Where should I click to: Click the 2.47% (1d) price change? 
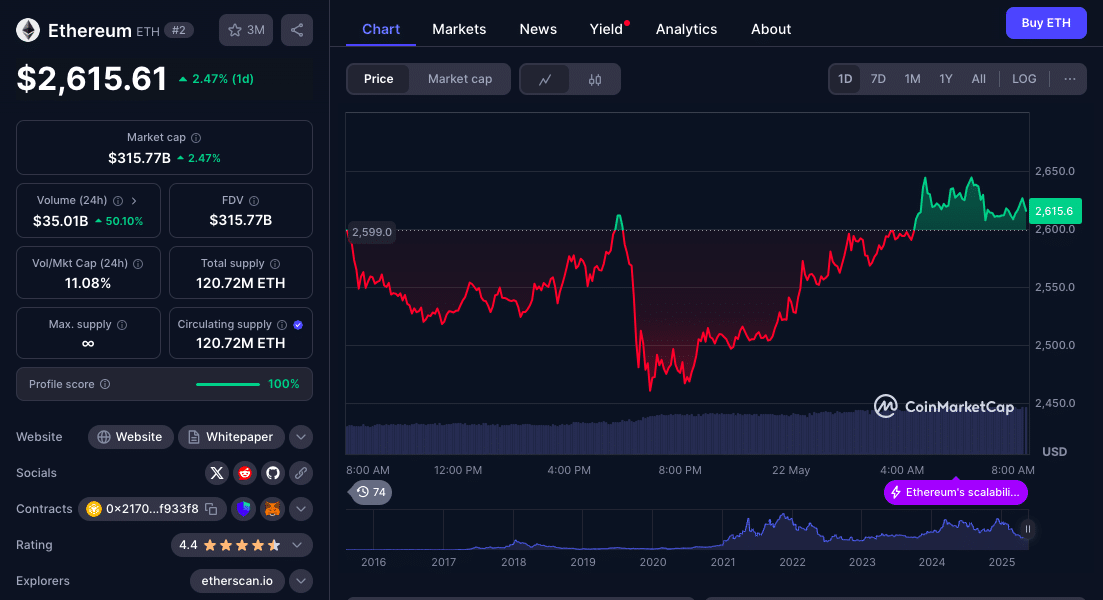217,79
